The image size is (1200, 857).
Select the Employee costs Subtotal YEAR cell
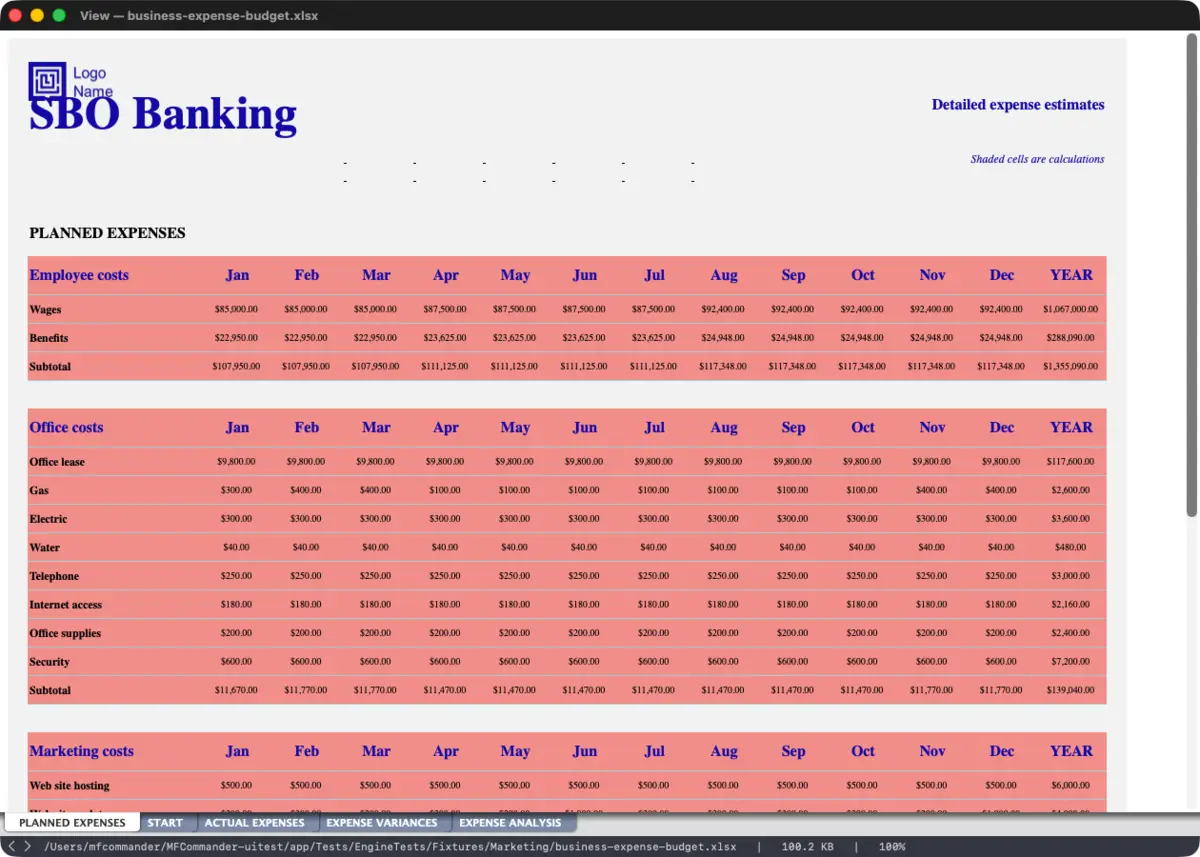1070,367
